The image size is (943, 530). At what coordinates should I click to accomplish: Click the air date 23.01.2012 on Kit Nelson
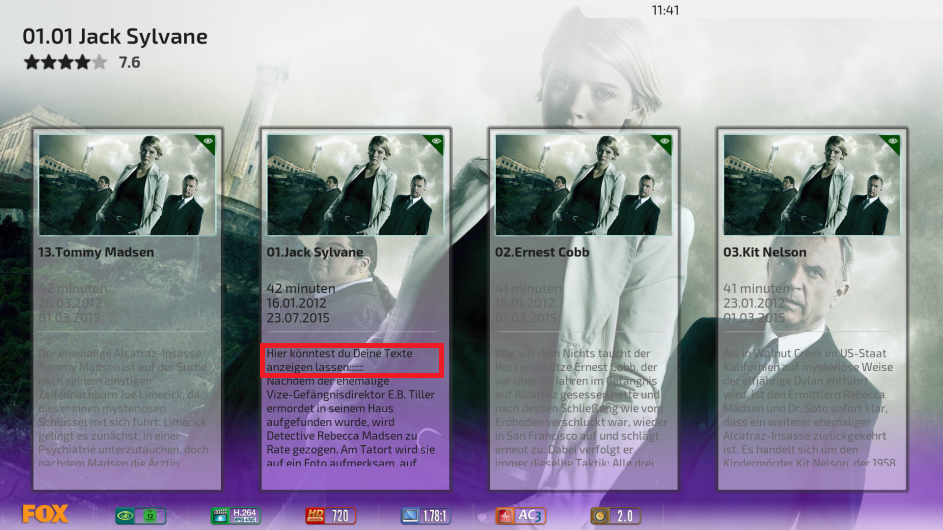[x=754, y=303]
